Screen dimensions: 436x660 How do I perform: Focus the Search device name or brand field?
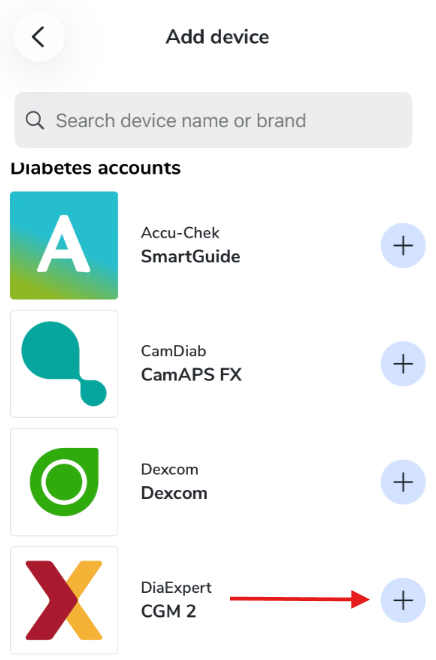tap(213, 120)
